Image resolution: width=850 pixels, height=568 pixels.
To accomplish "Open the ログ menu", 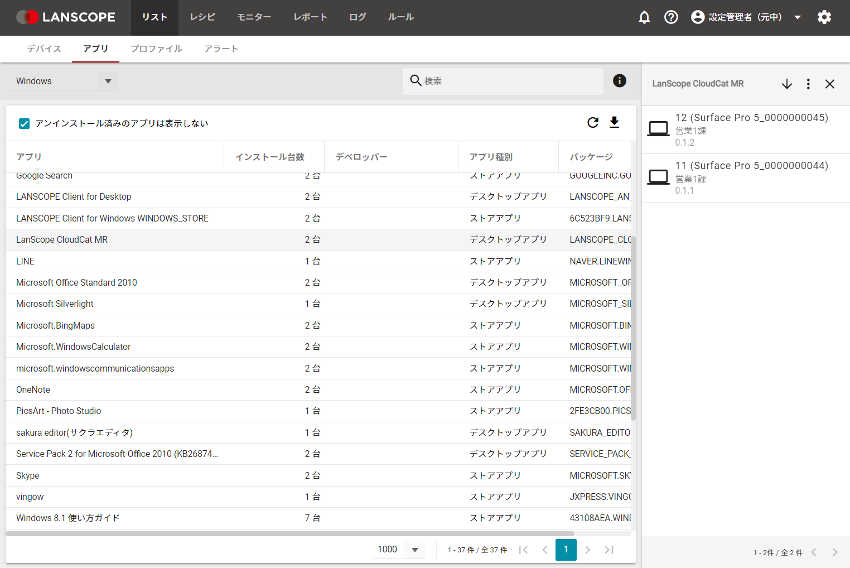I will 357,17.
